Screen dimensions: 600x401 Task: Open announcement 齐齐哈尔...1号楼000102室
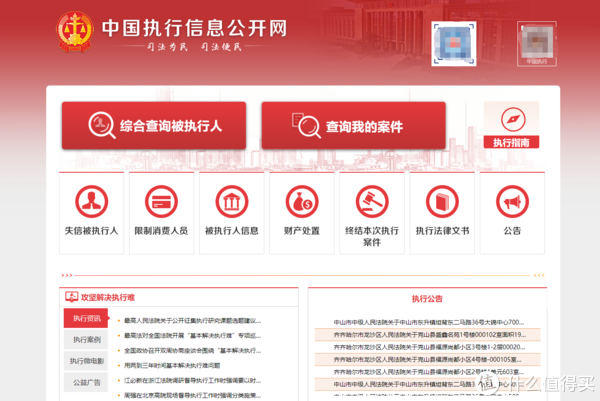pyautogui.click(x=430, y=335)
